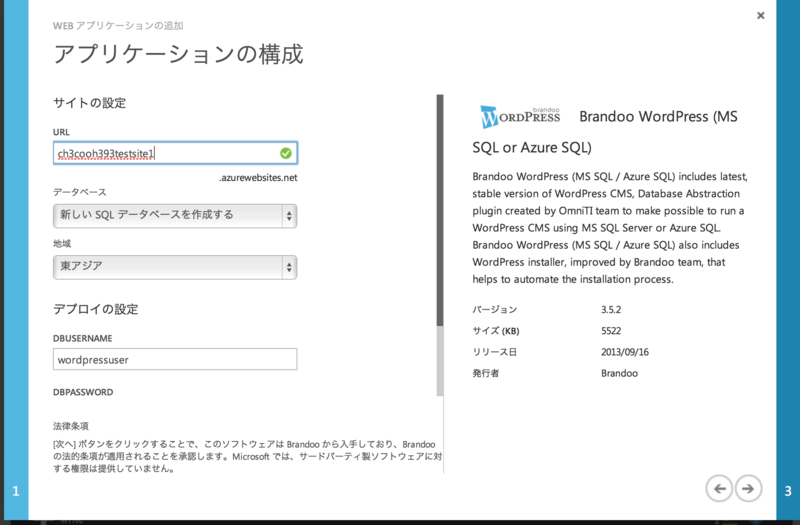Click the version value 3.5.2
Viewport: 800px width, 525px height.
tap(611, 310)
